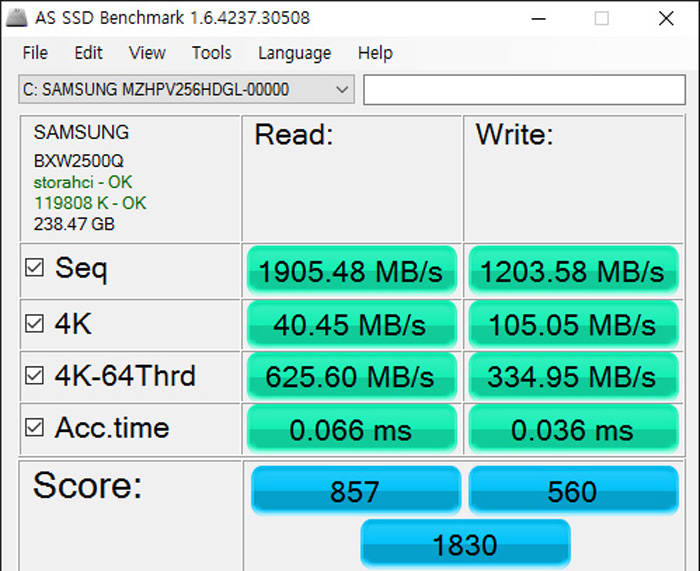Click the BXW2500Q firmware text
This screenshot has width=700, height=571.
coord(79,161)
